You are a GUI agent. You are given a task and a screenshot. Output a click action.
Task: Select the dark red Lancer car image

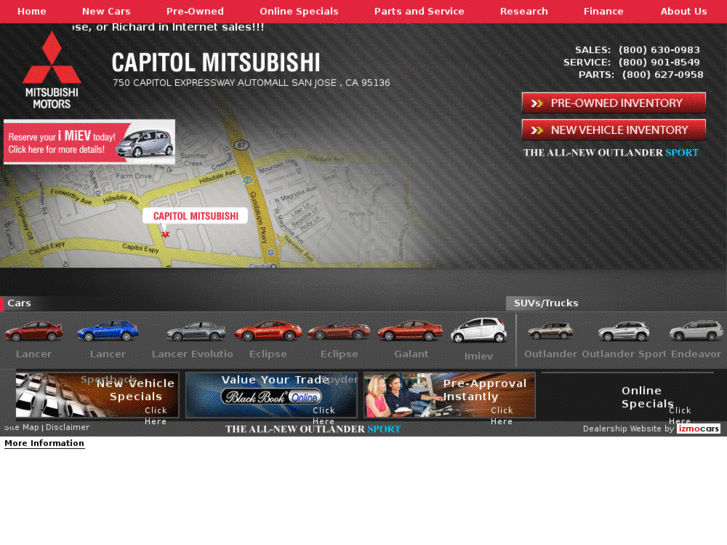click(34, 331)
